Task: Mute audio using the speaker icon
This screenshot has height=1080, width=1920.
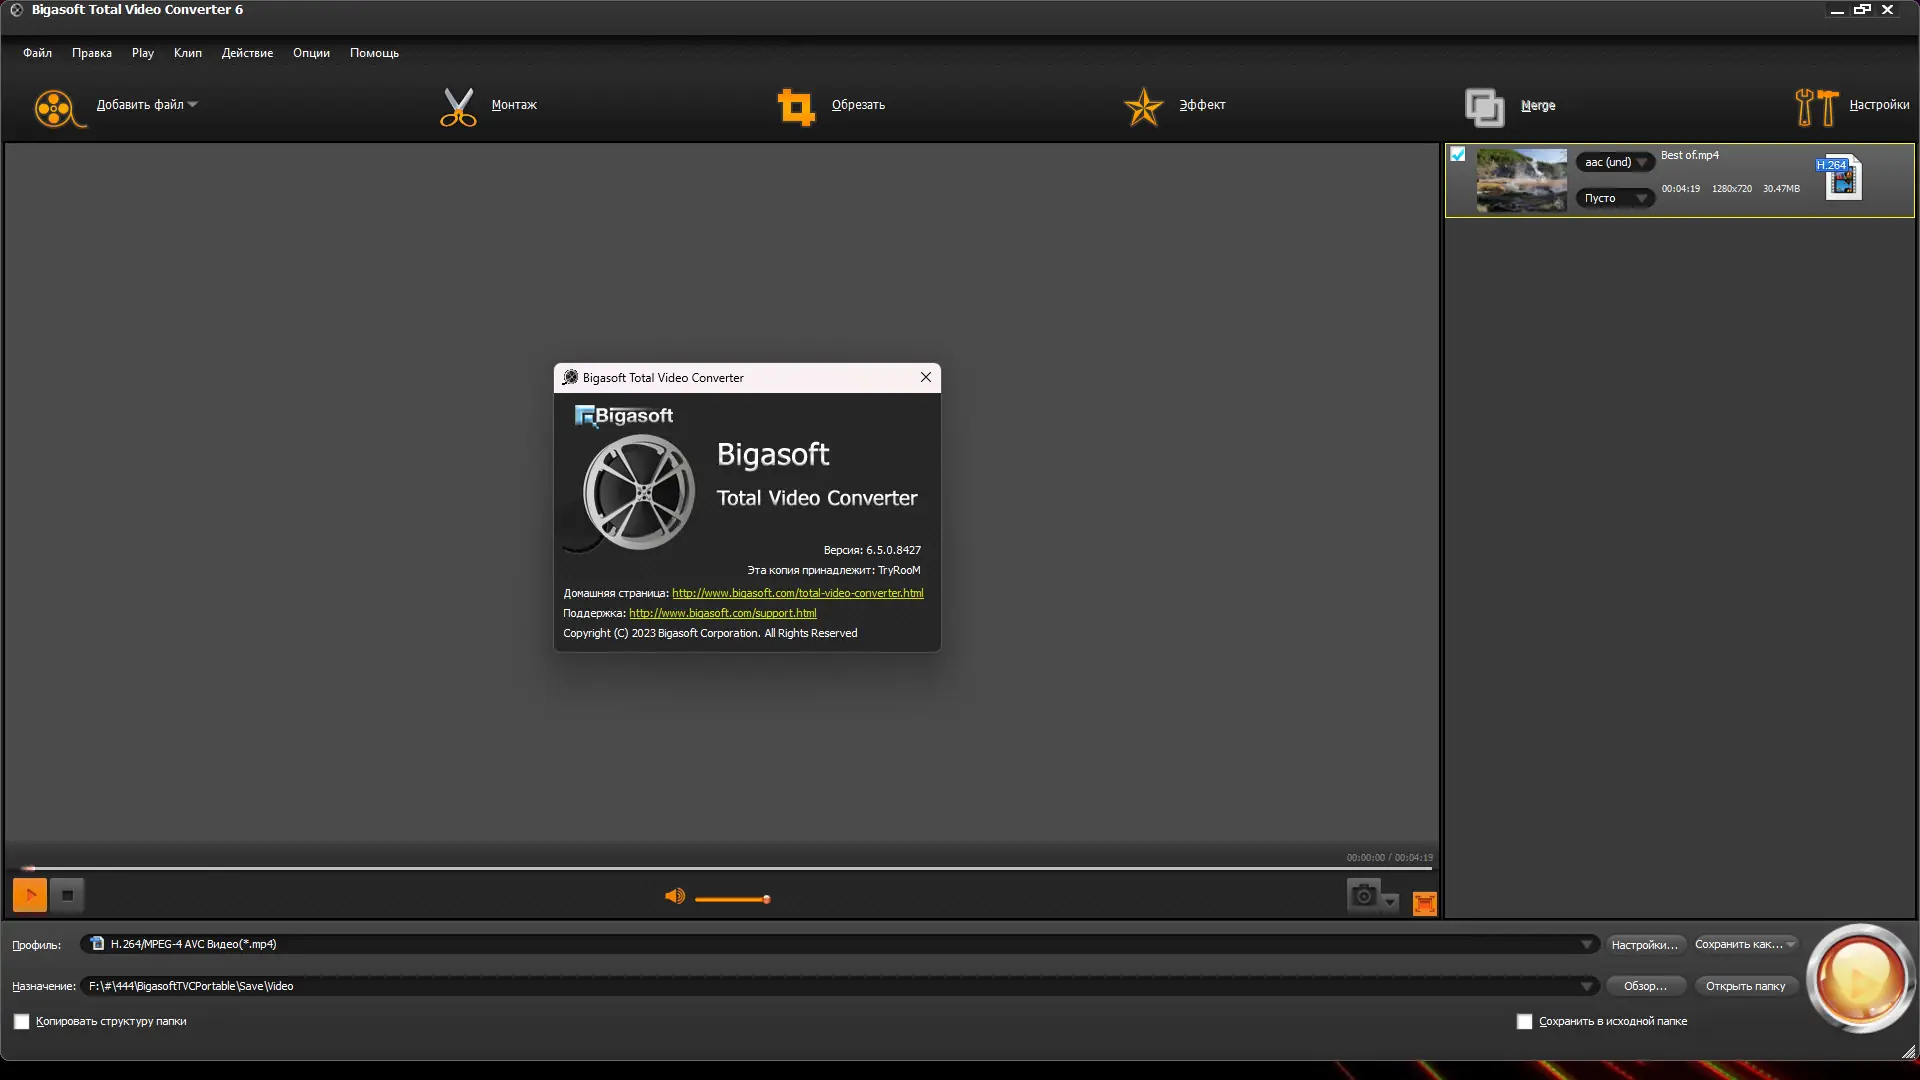Action: (675, 897)
